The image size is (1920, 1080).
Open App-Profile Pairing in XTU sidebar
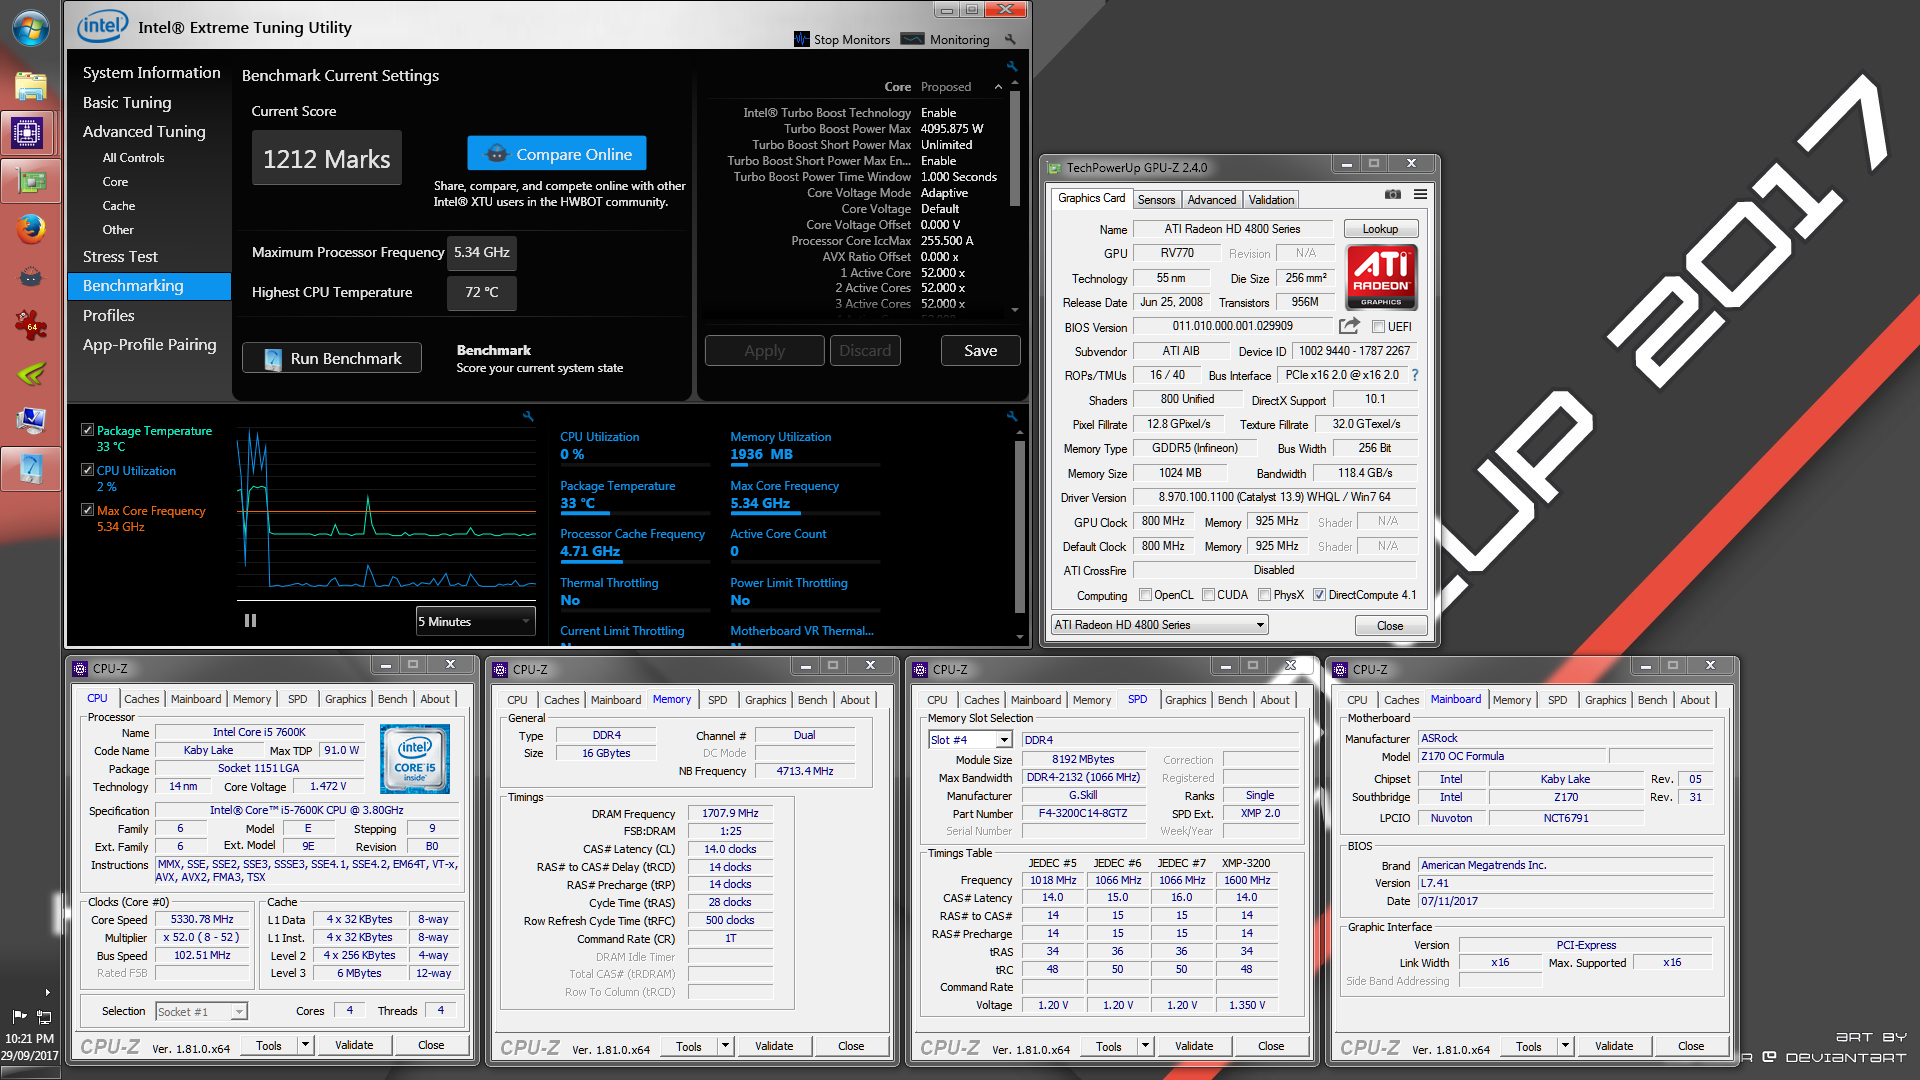click(x=149, y=345)
